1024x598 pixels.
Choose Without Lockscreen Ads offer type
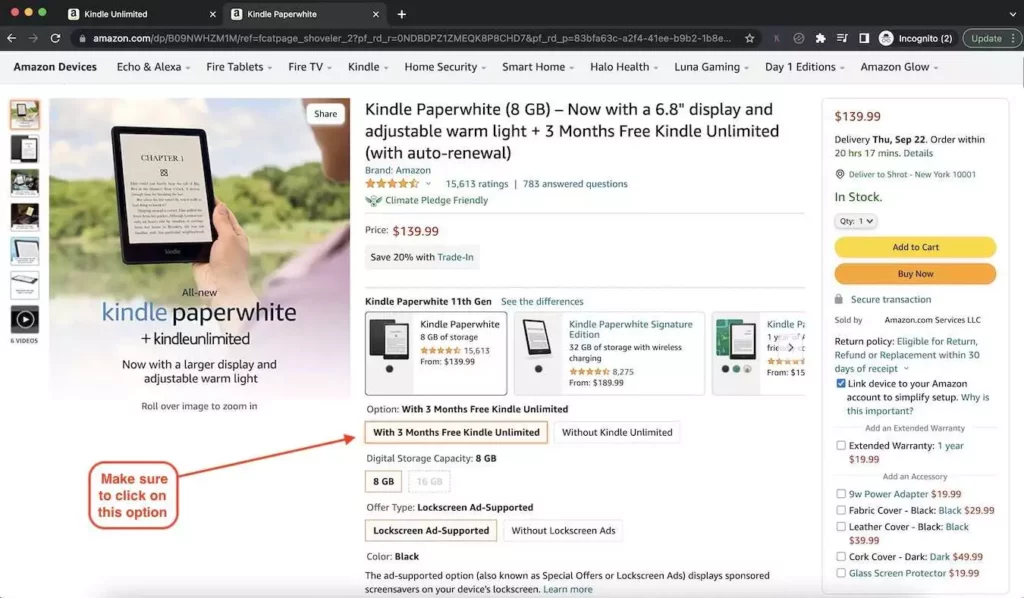tap(563, 531)
